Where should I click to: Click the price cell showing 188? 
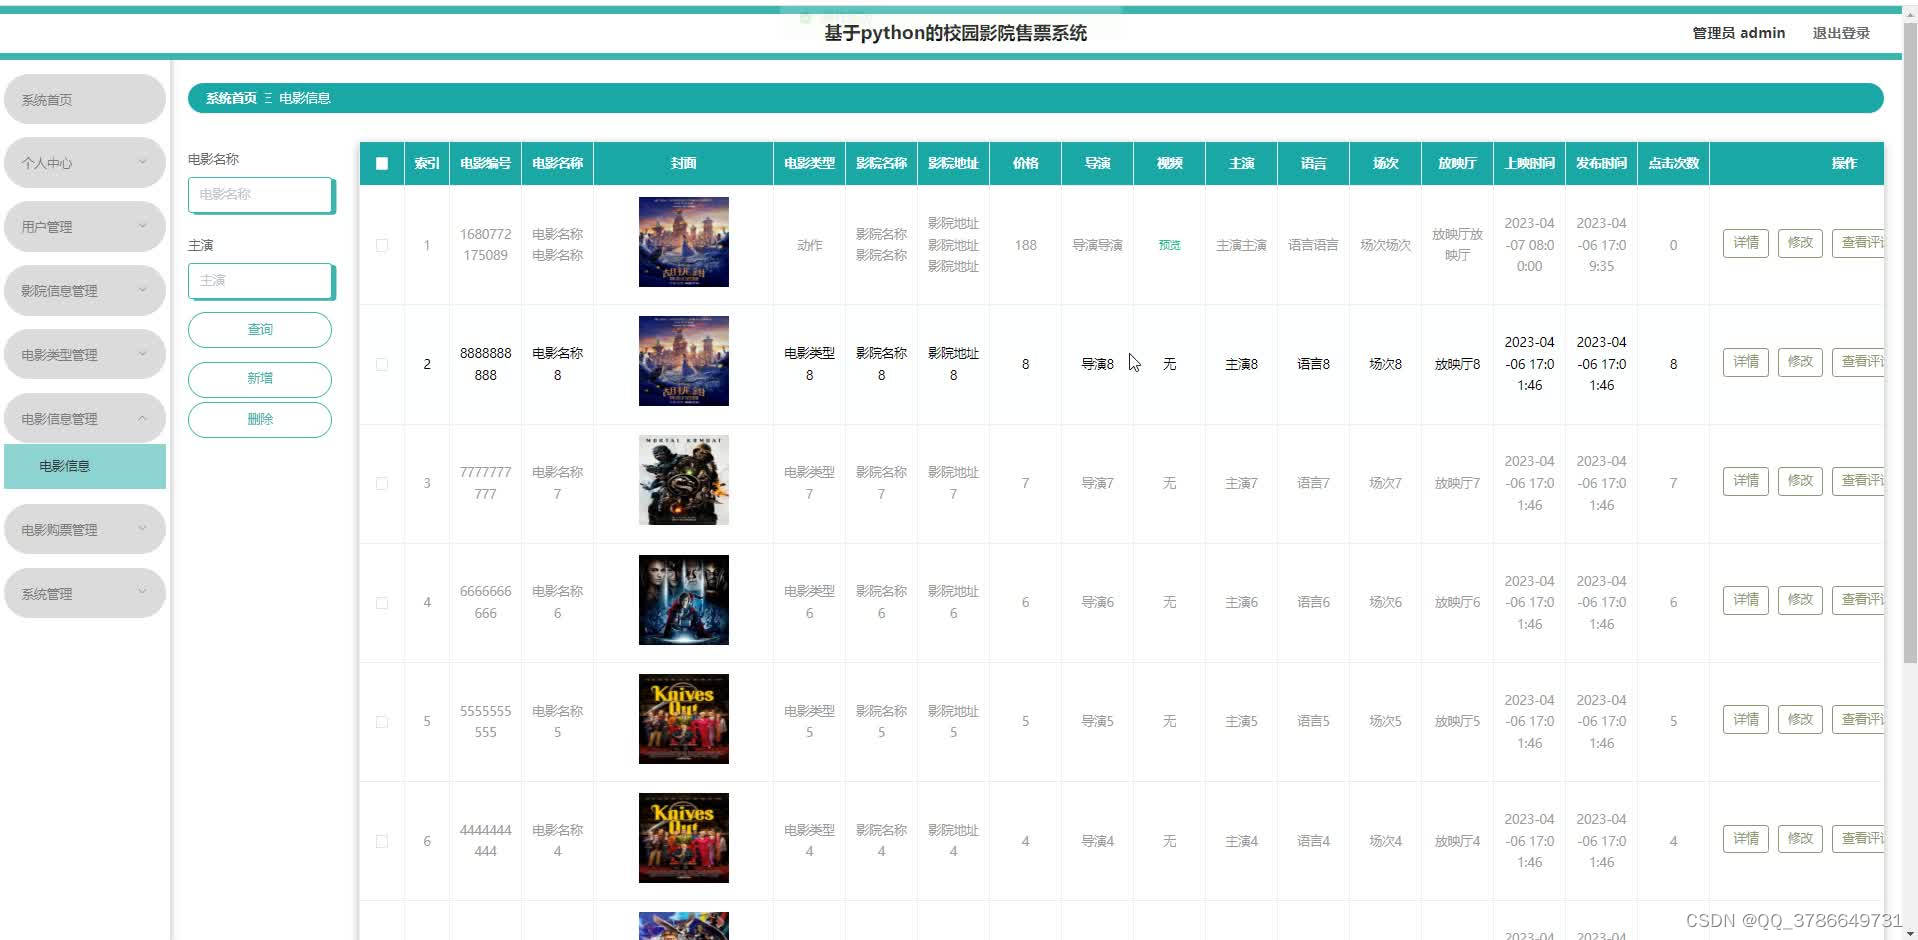coord(1025,245)
